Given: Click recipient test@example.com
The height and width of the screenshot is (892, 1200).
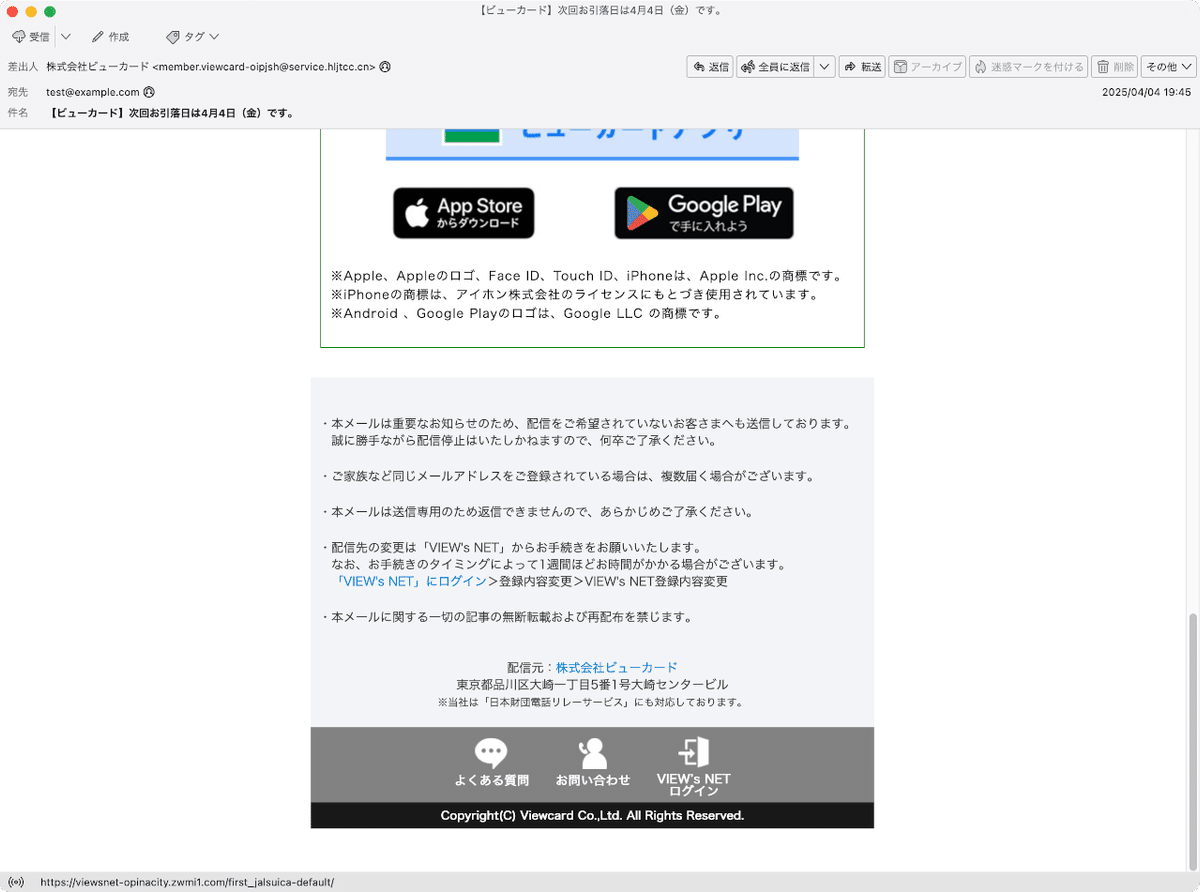Looking at the screenshot, I should click(x=93, y=91).
